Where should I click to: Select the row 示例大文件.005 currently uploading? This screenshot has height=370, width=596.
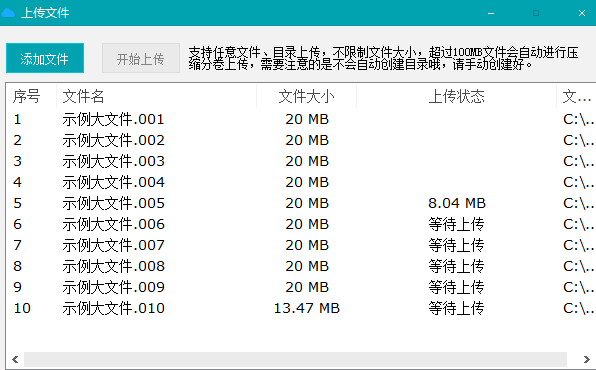pos(301,203)
